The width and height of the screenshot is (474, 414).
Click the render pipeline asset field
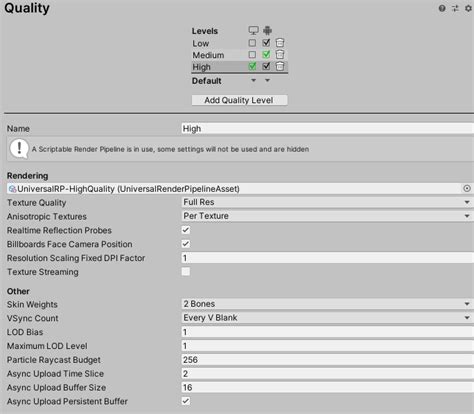coord(235,189)
